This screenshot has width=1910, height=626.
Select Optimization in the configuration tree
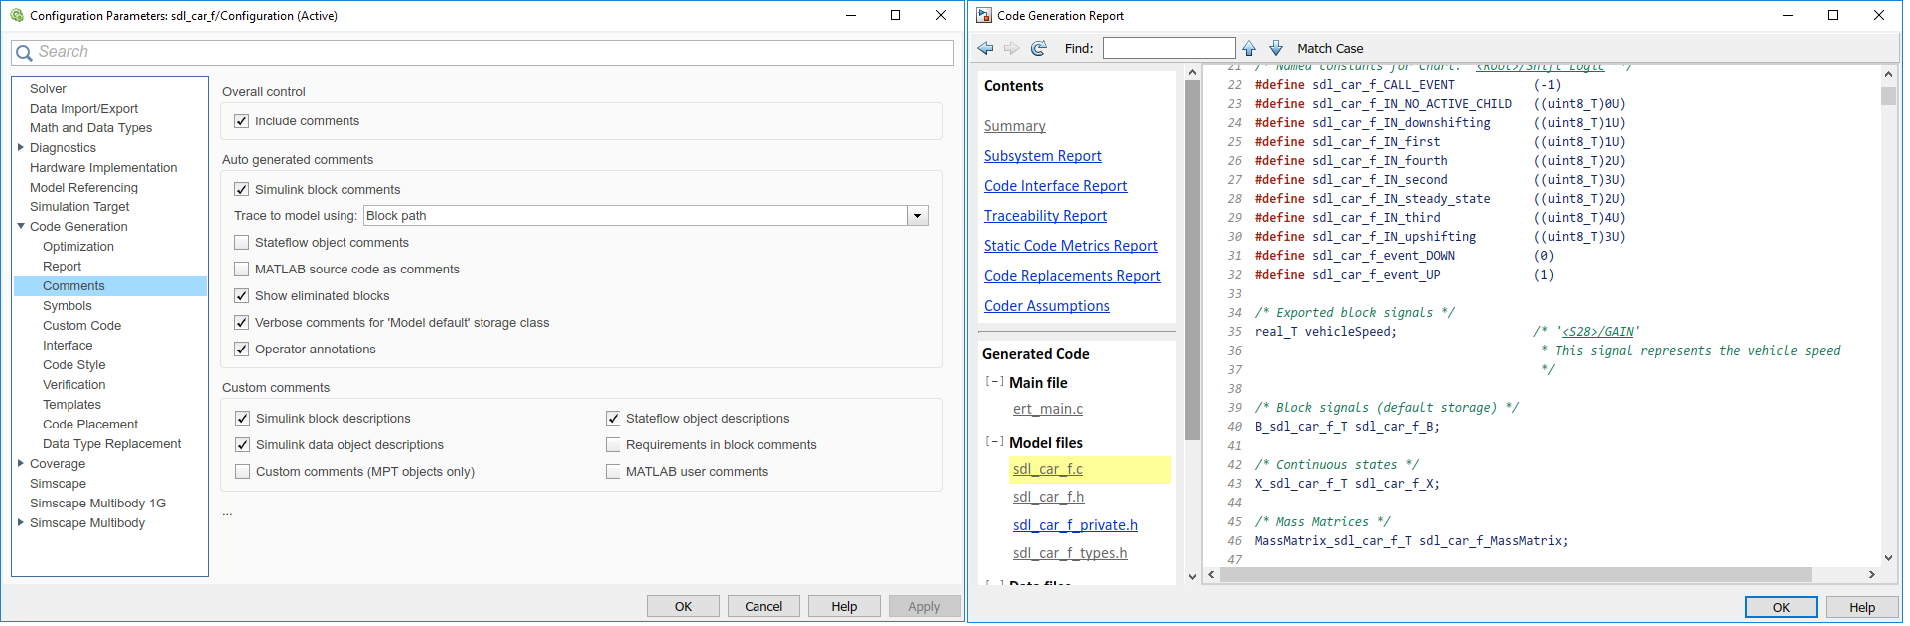(x=78, y=247)
